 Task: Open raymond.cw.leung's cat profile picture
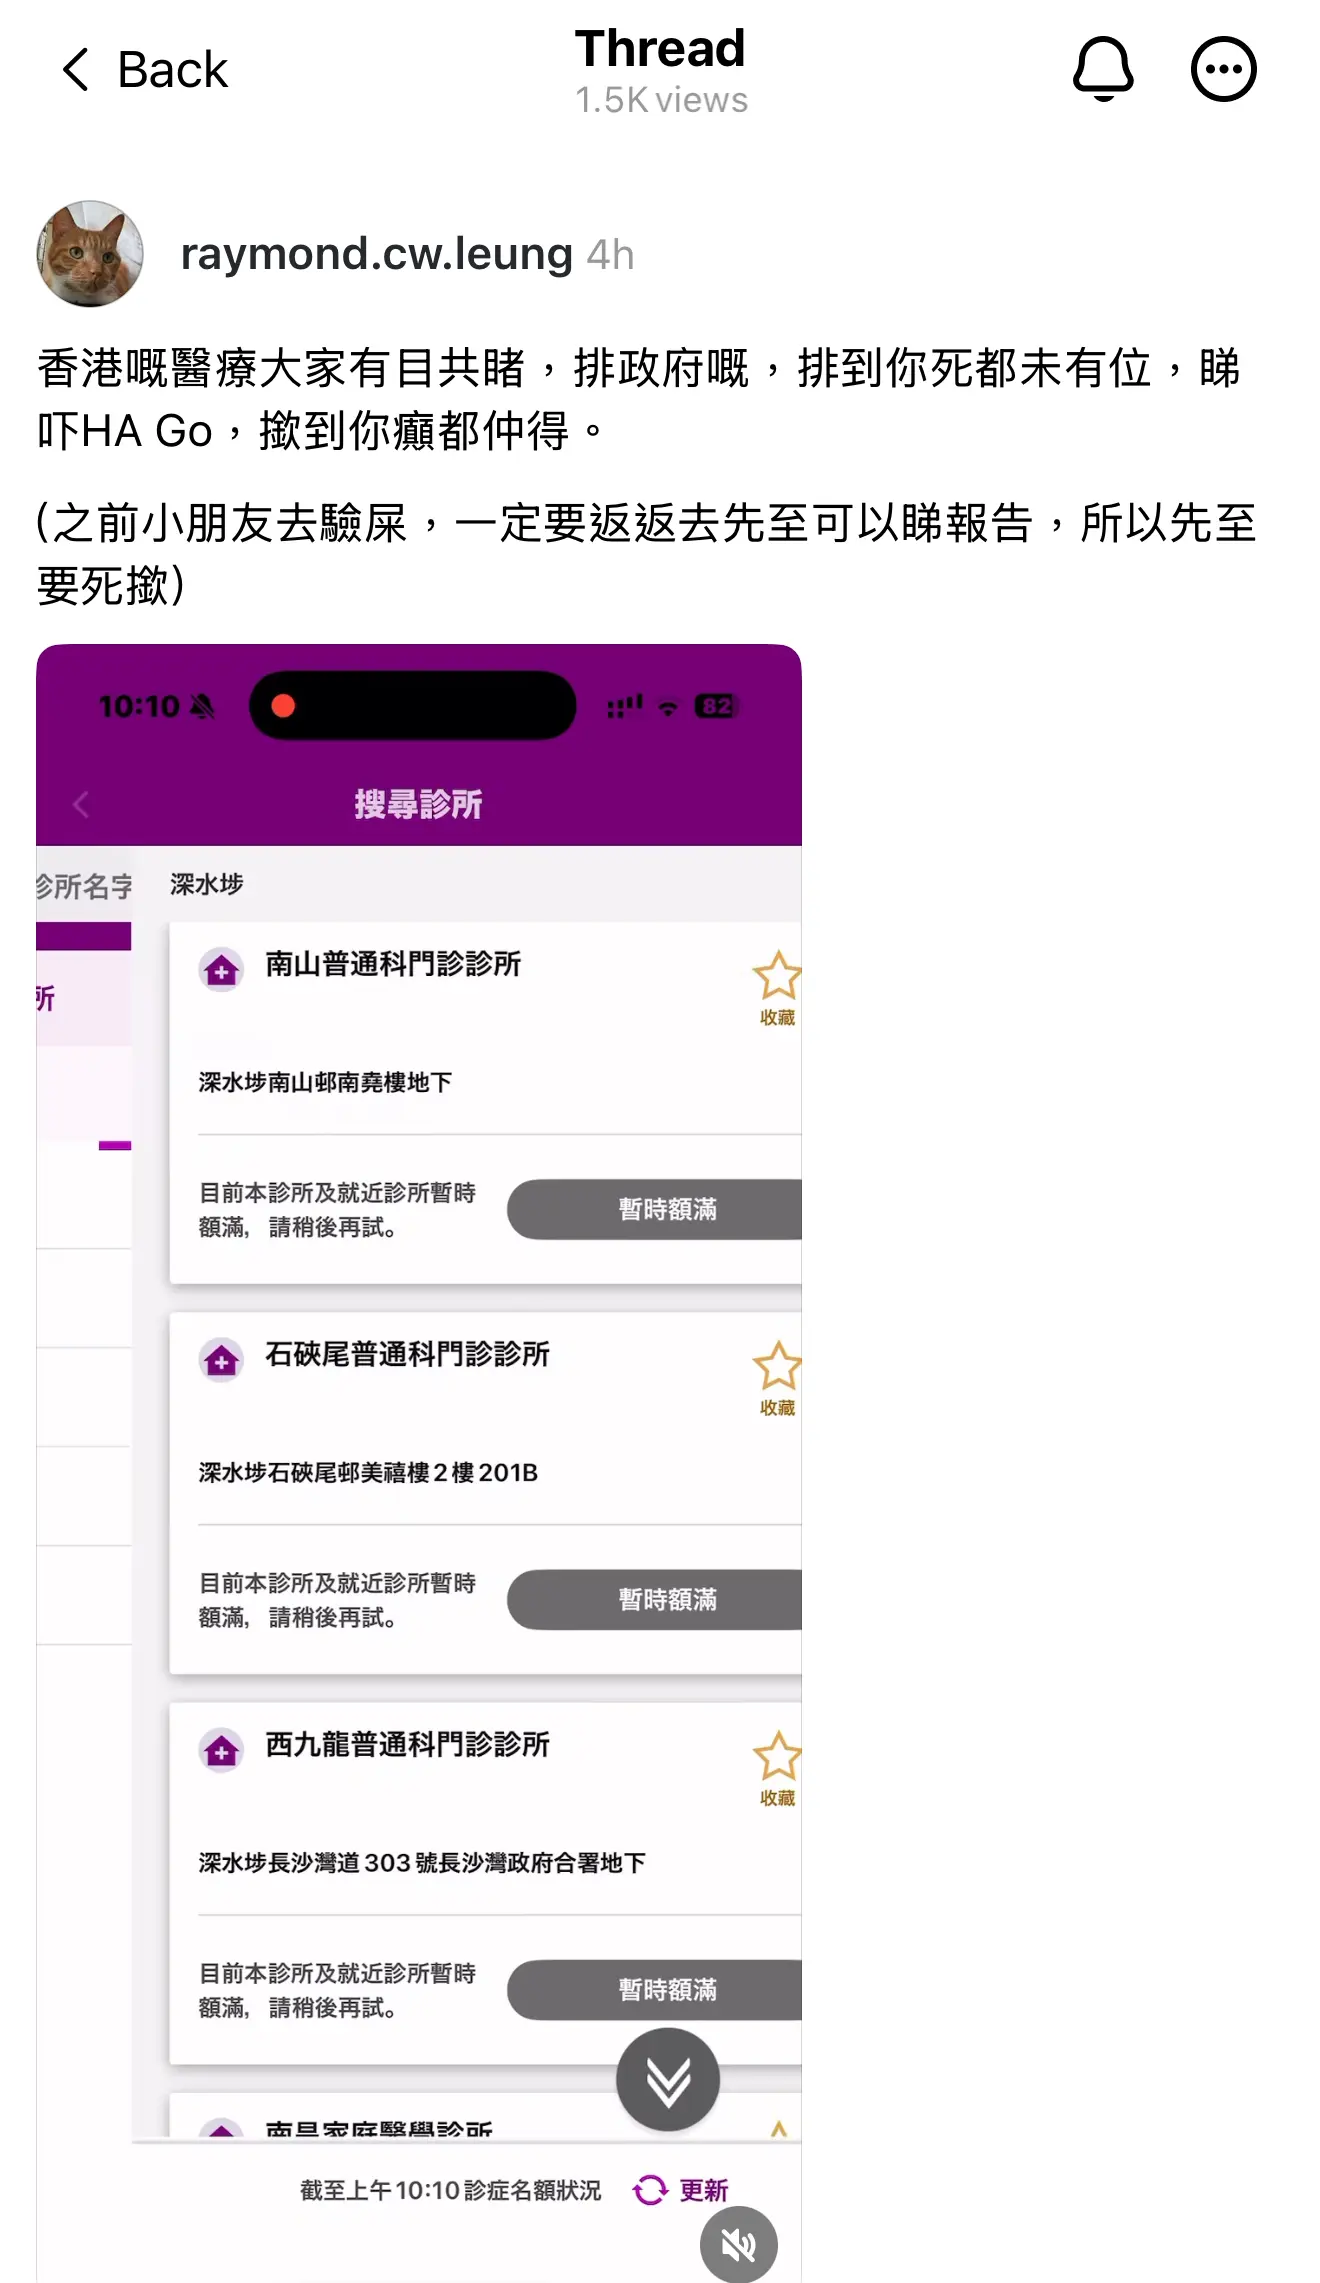tap(90, 254)
